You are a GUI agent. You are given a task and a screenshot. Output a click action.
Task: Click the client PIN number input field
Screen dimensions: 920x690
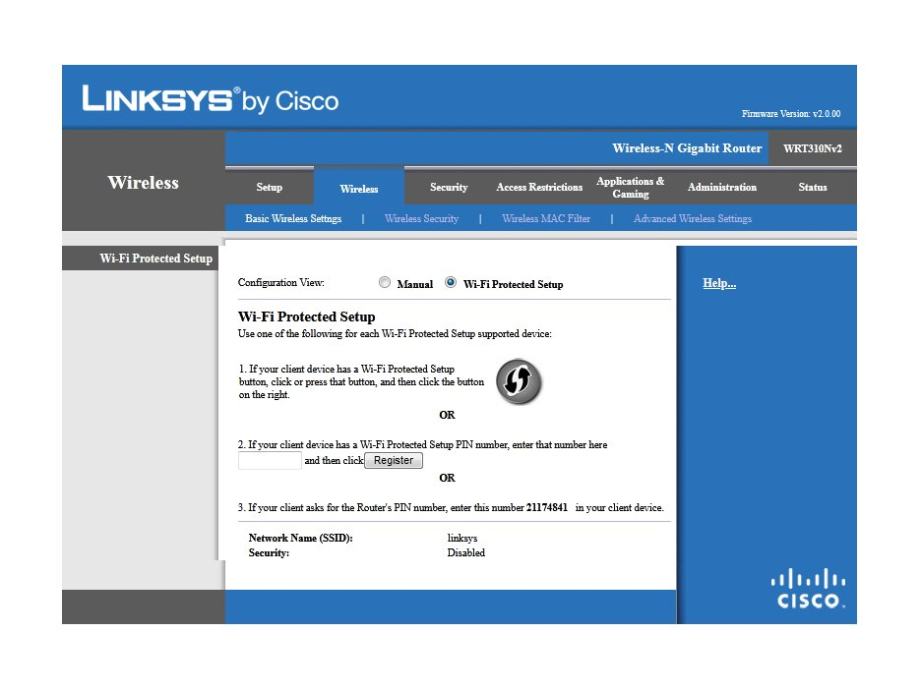pos(269,460)
